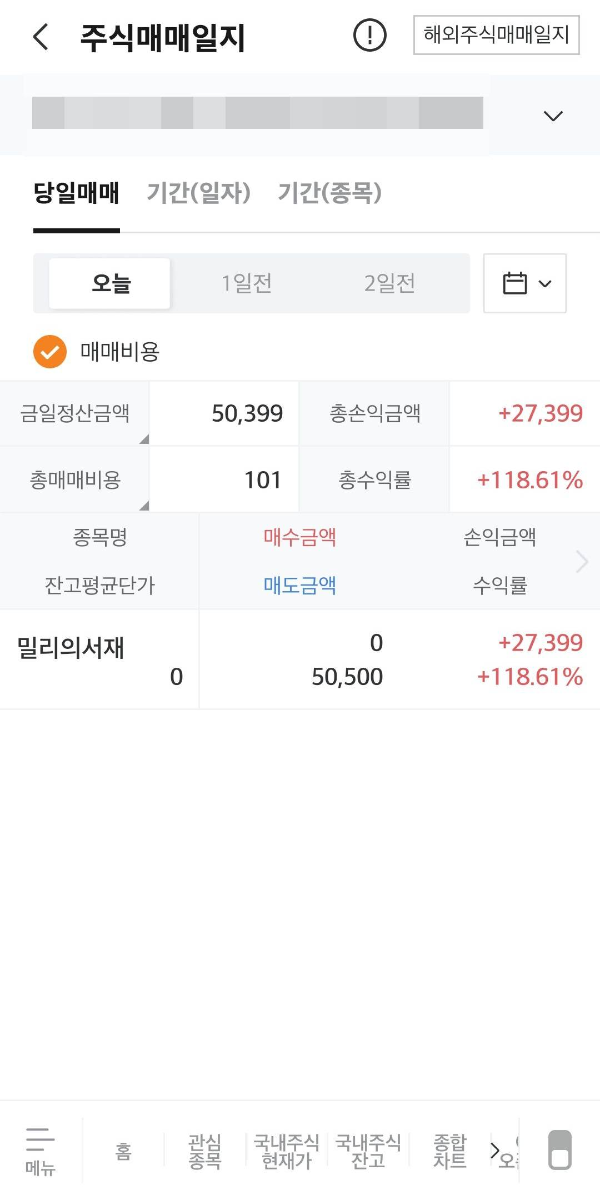600x1193 pixels.
Task: Open 관심종목 watchlist screen
Action: (203, 1150)
